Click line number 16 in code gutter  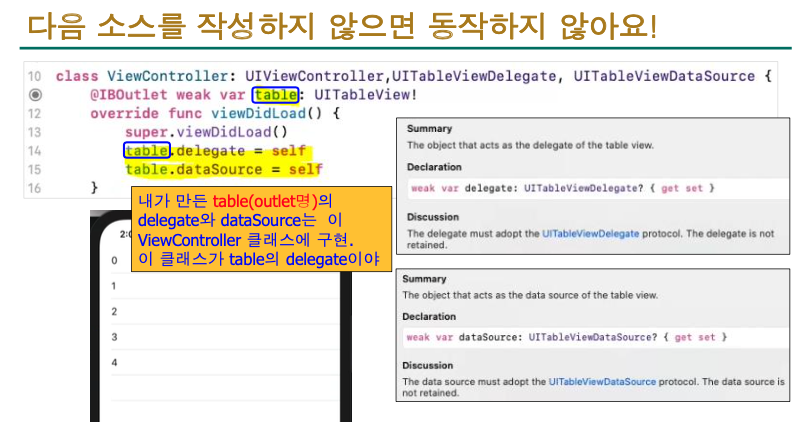coord(34,188)
